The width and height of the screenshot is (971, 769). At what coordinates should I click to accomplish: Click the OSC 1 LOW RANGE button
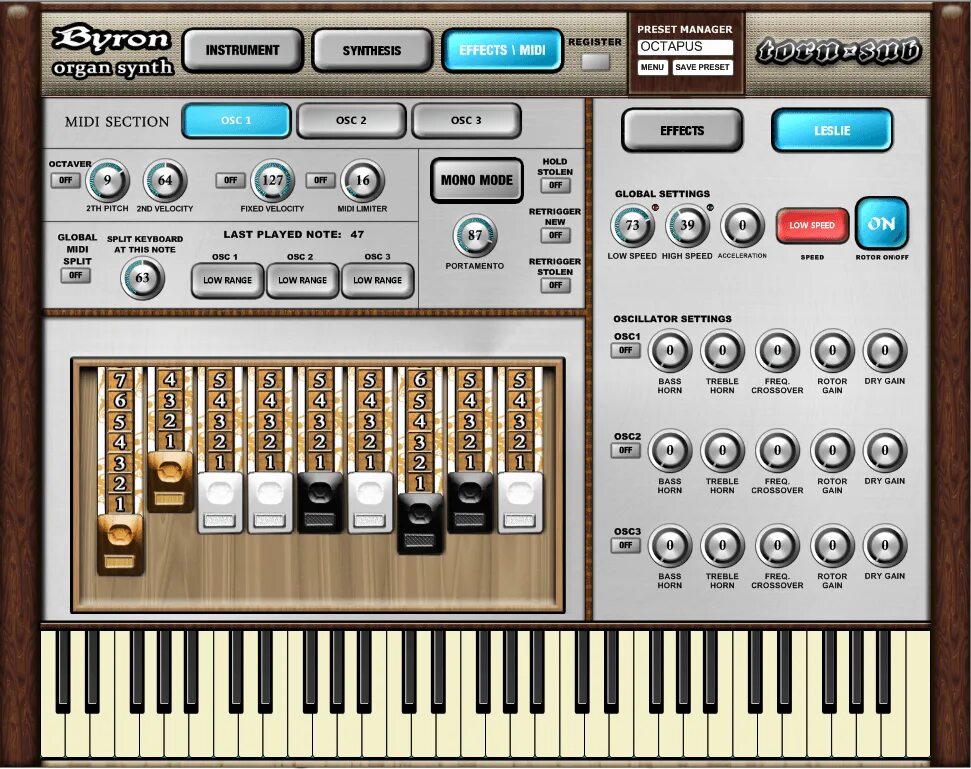[227, 280]
